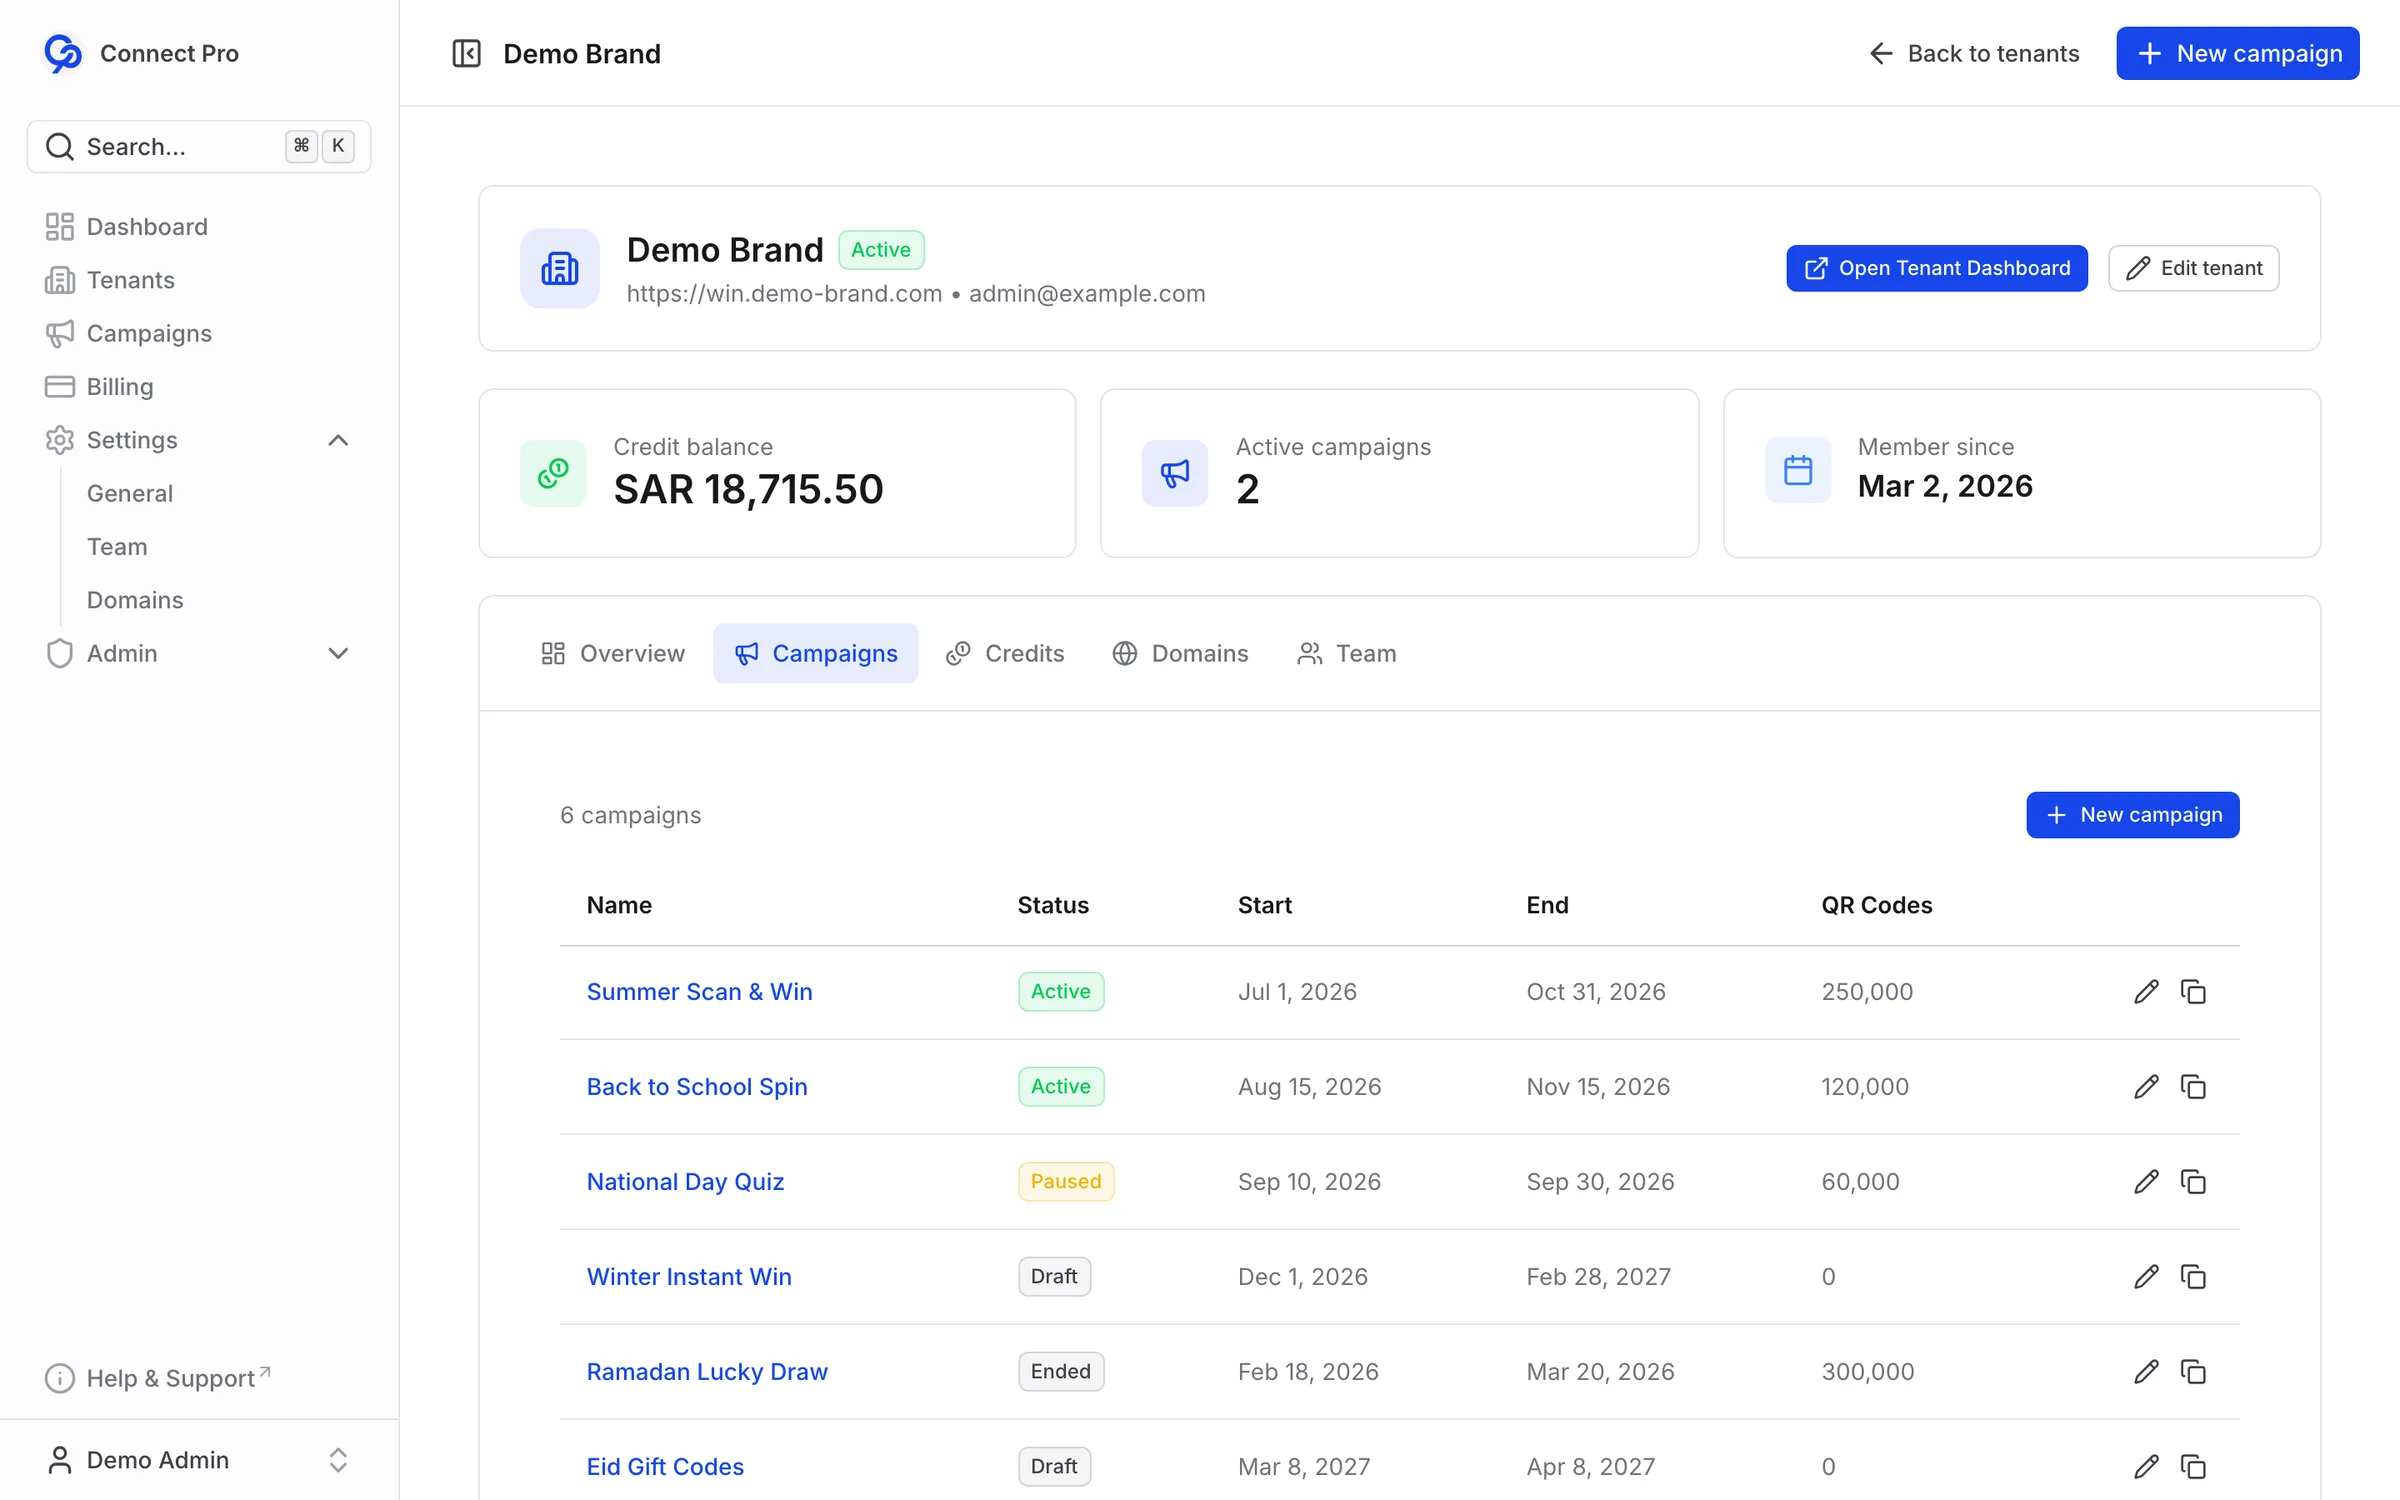Duplicate the Winter Instant Win campaign
2400x1500 pixels.
point(2193,1276)
